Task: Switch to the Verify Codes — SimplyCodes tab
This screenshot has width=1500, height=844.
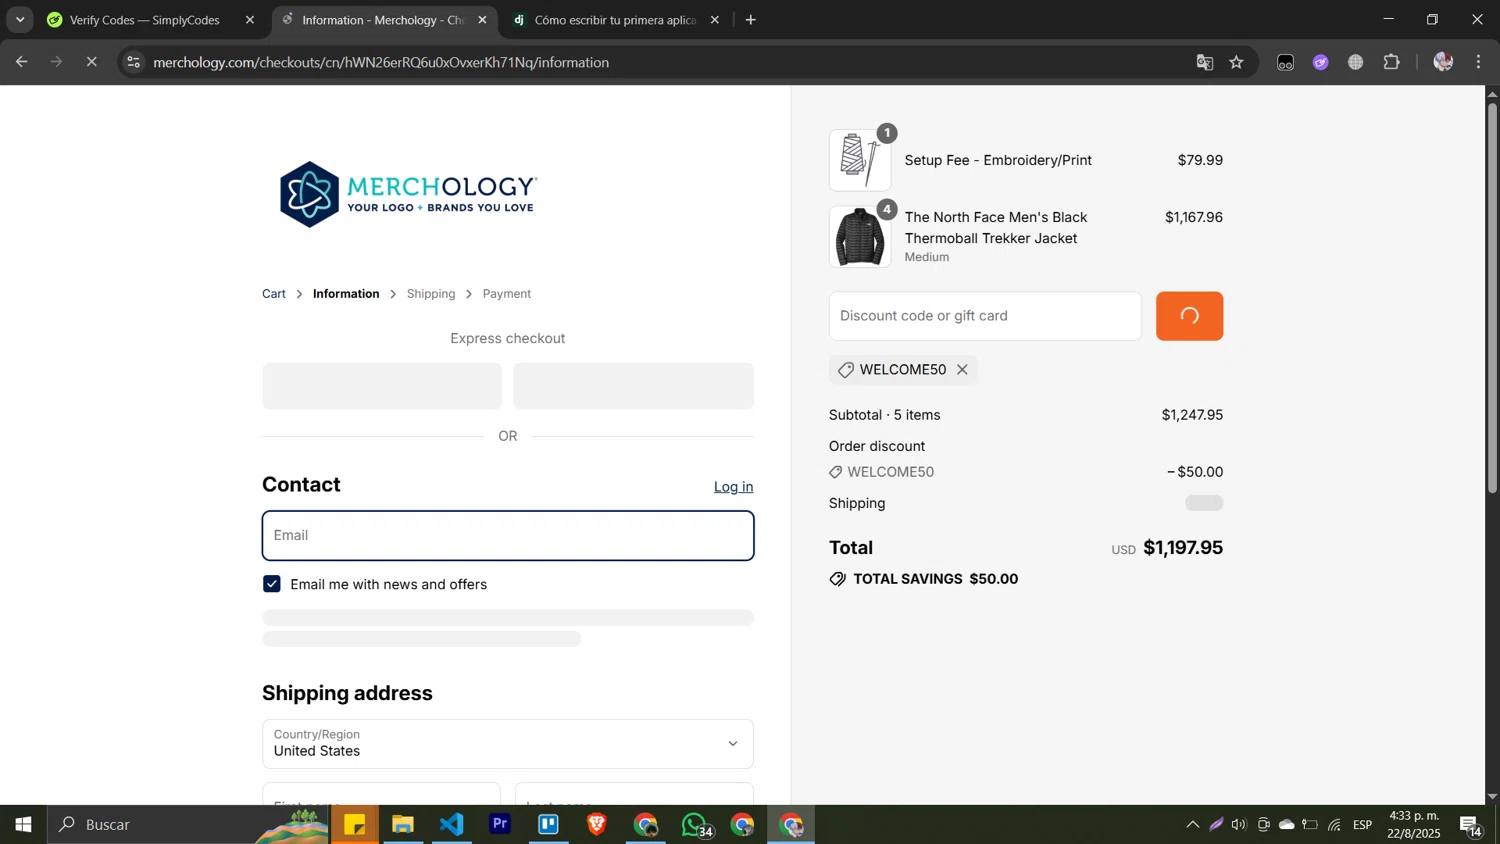Action: pyautogui.click(x=145, y=20)
